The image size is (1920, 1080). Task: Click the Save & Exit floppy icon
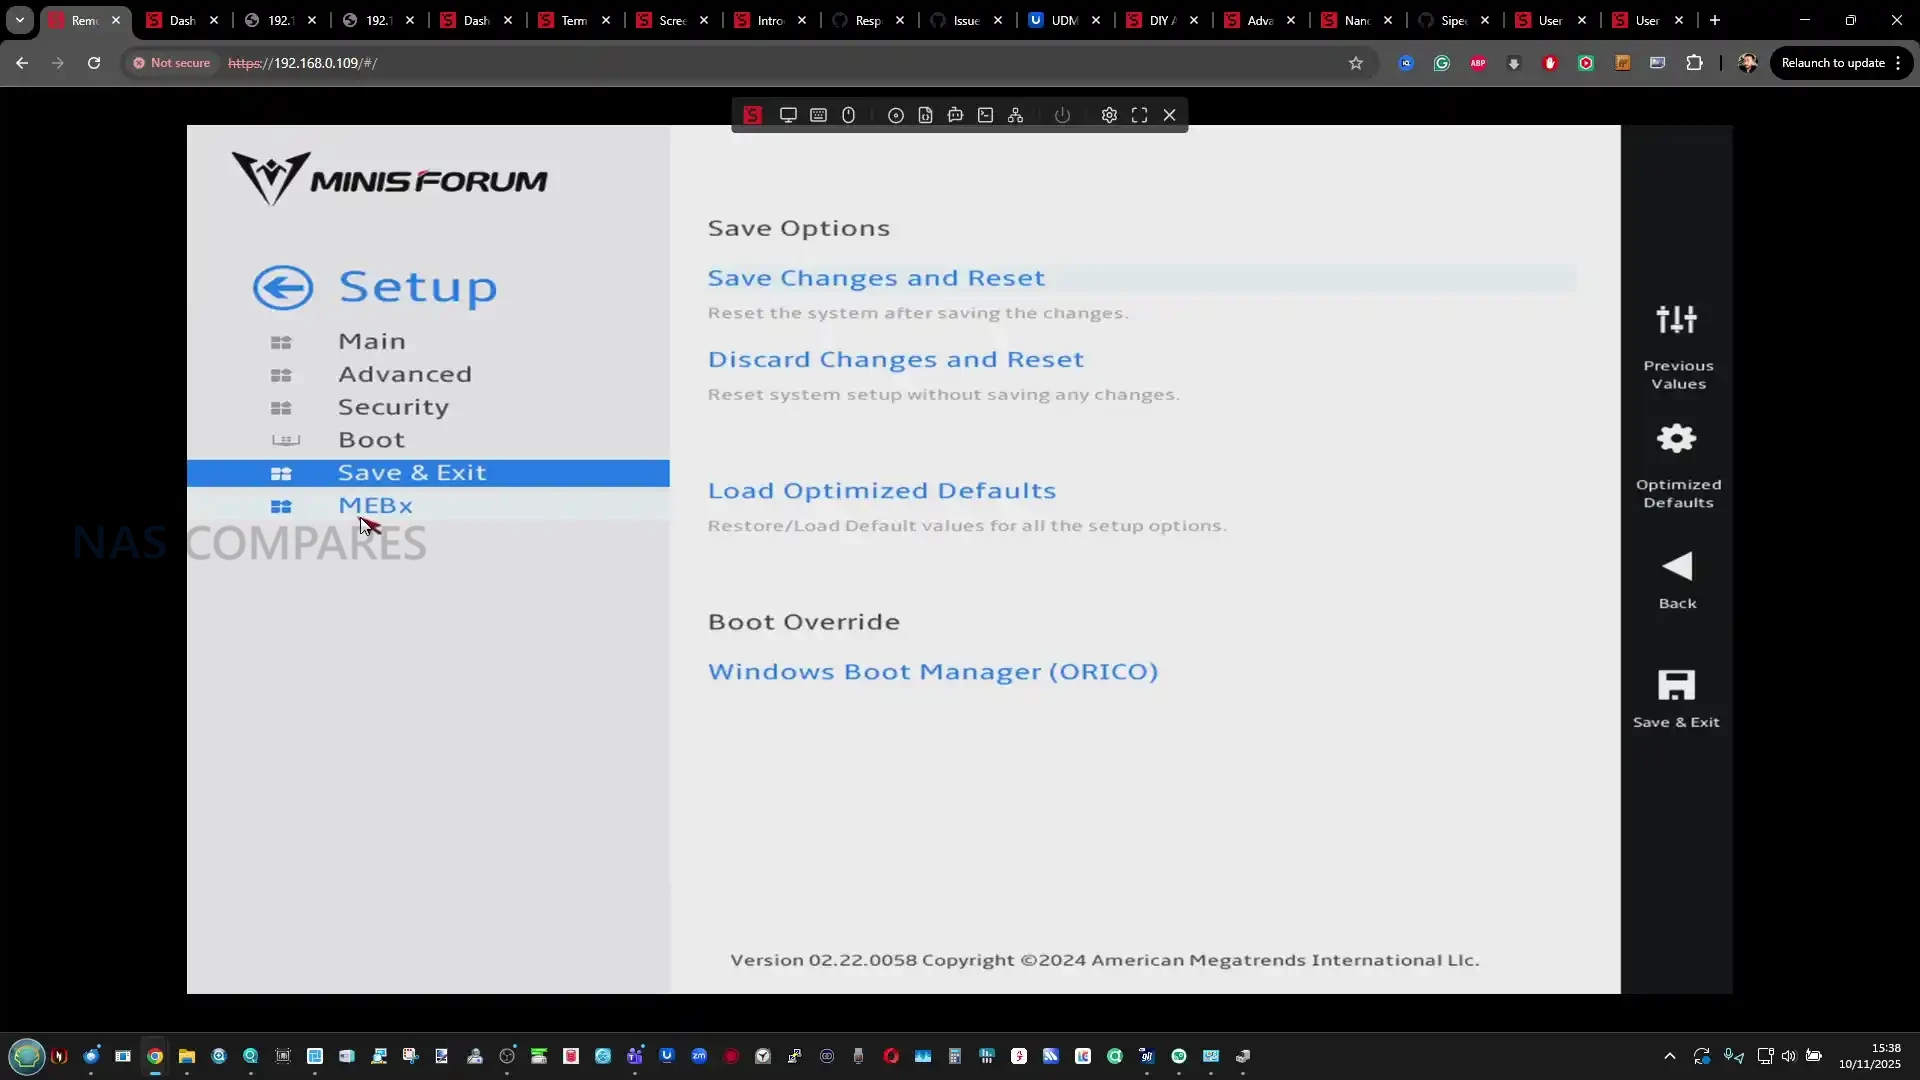pos(1676,686)
